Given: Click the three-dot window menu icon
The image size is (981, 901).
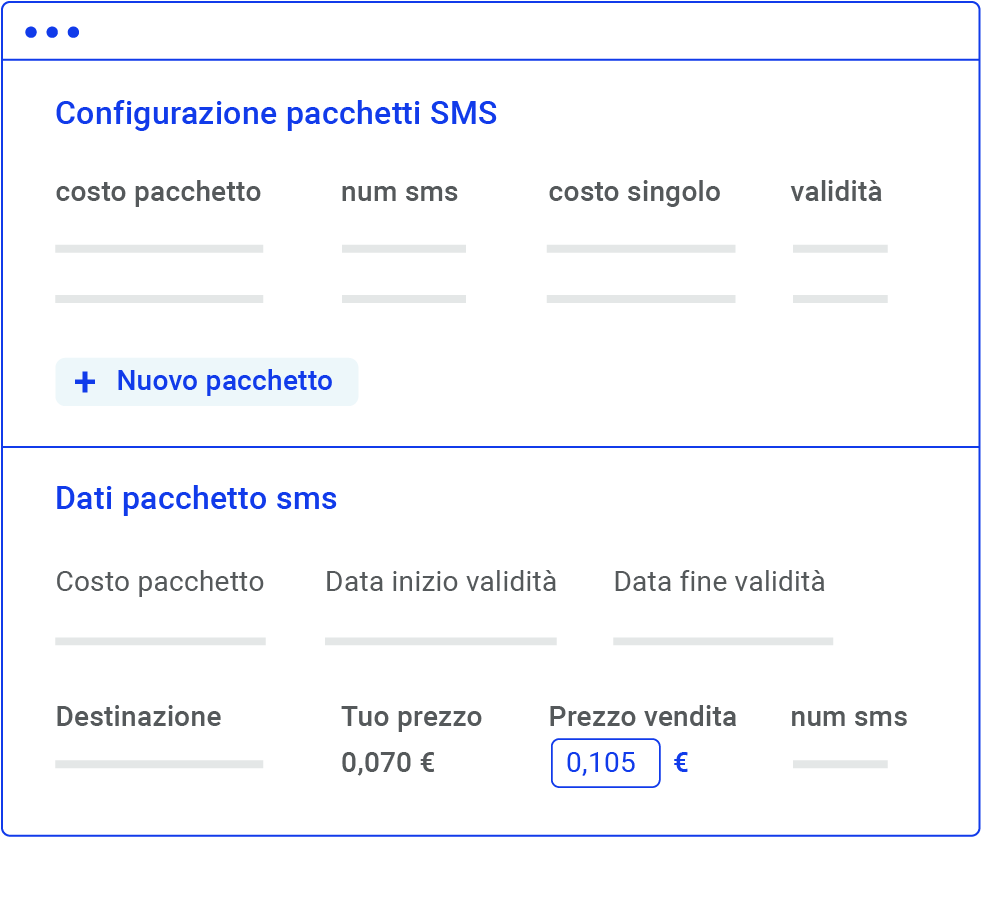Looking at the screenshot, I should [x=52, y=32].
